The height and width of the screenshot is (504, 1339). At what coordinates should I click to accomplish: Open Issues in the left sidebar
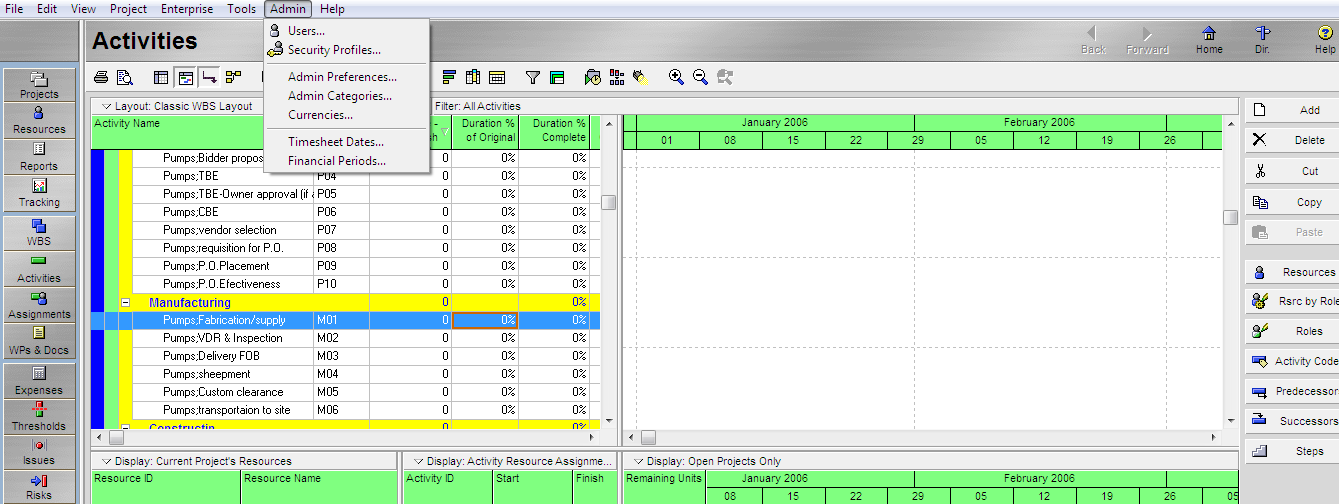click(40, 452)
